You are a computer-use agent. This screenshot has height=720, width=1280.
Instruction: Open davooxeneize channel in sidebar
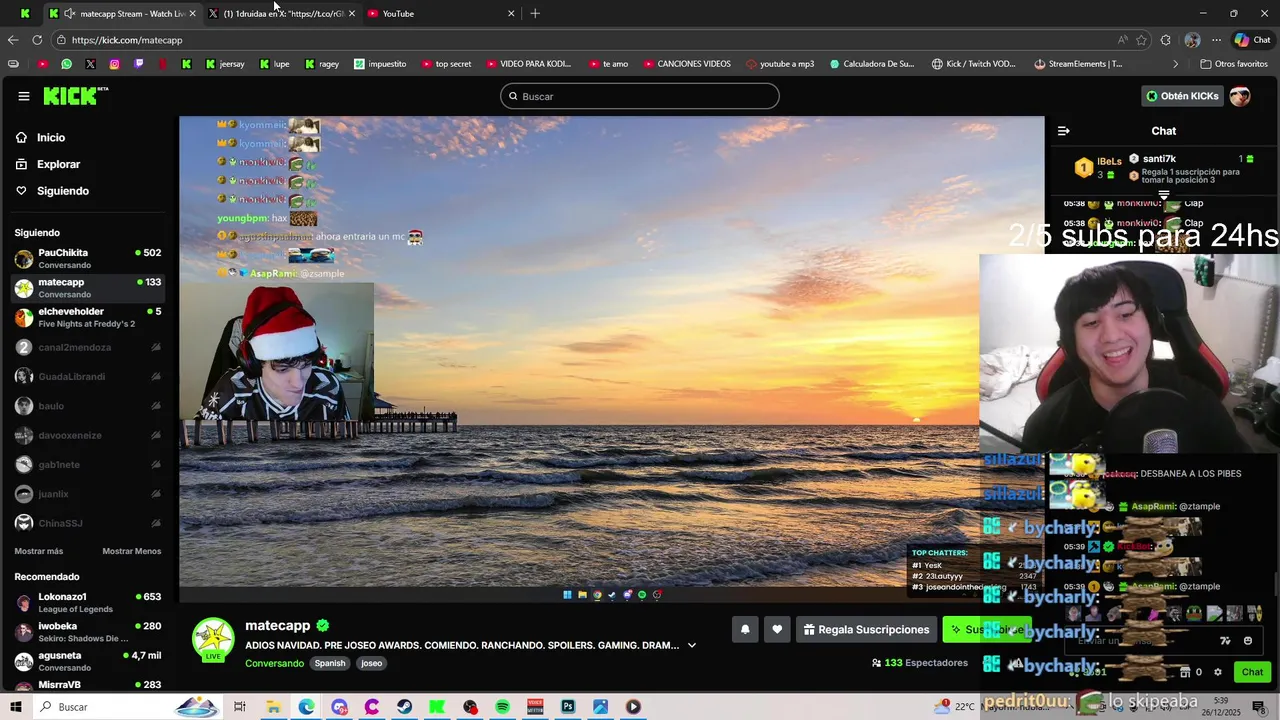88,435
